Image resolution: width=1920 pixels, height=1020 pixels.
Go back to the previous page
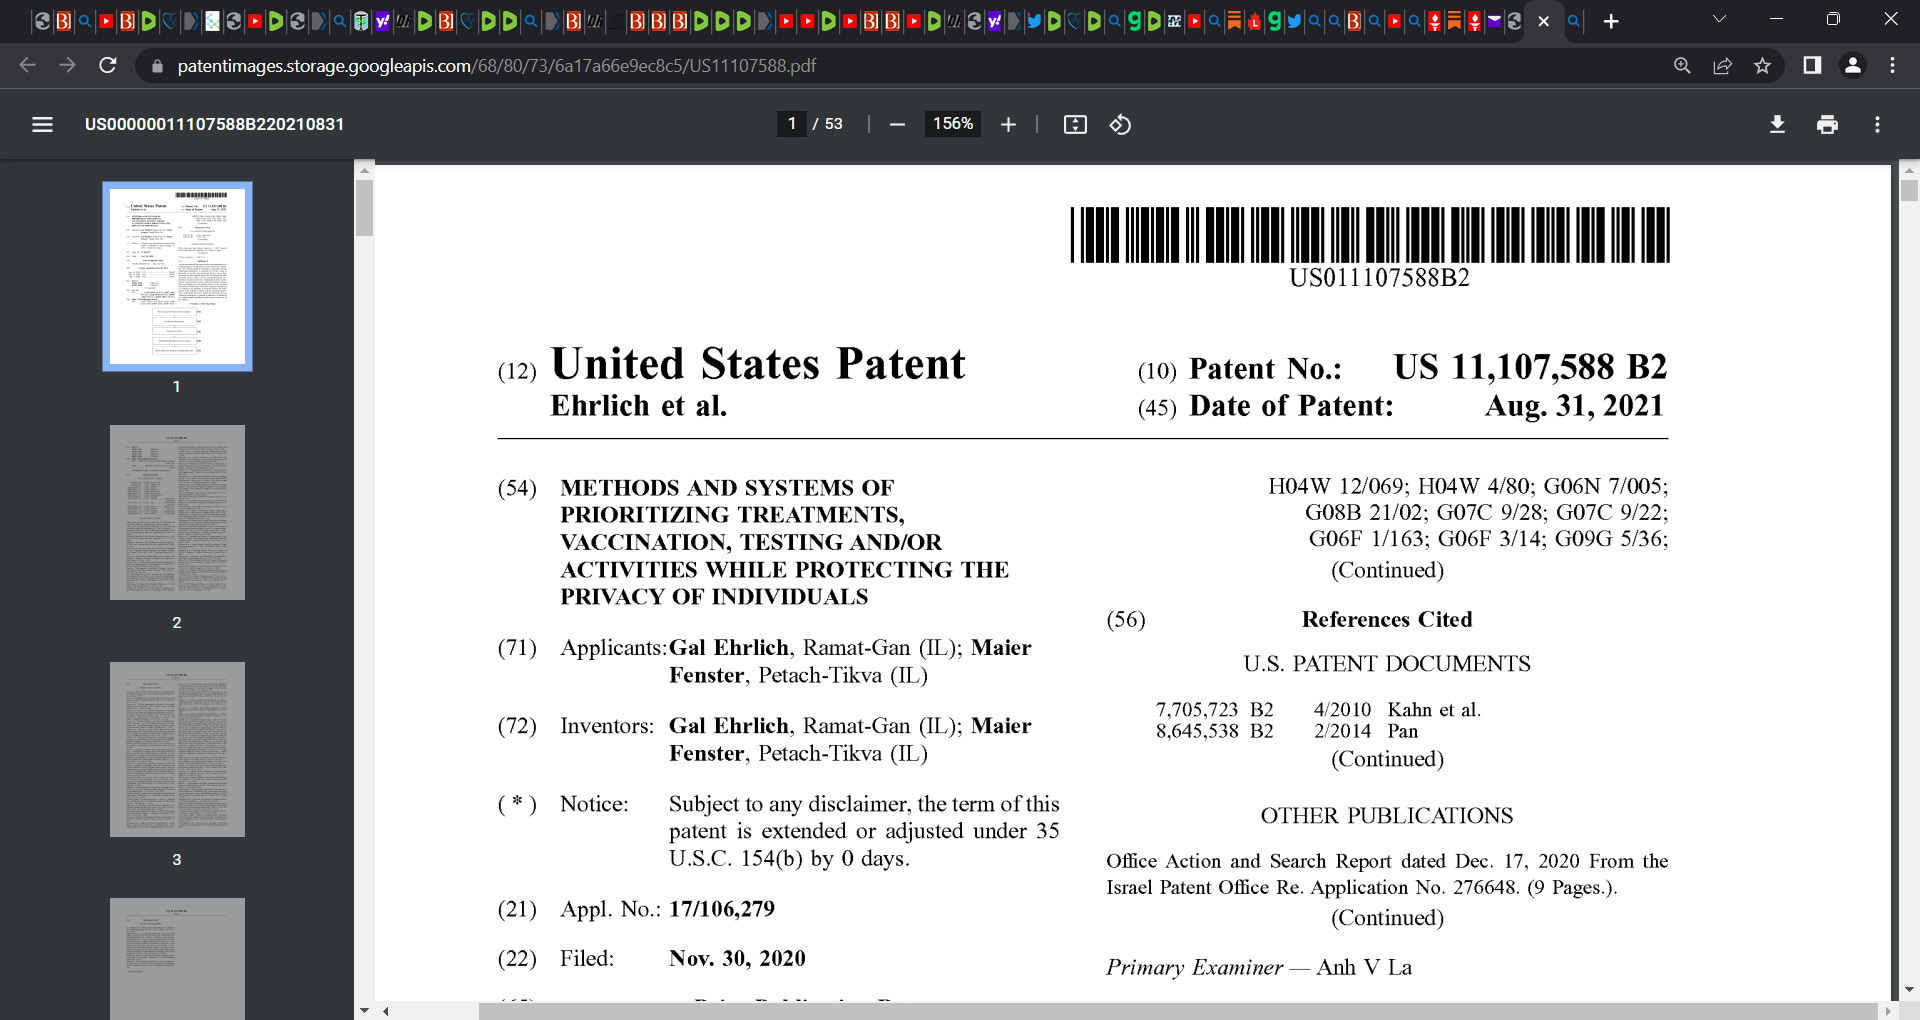pyautogui.click(x=27, y=65)
